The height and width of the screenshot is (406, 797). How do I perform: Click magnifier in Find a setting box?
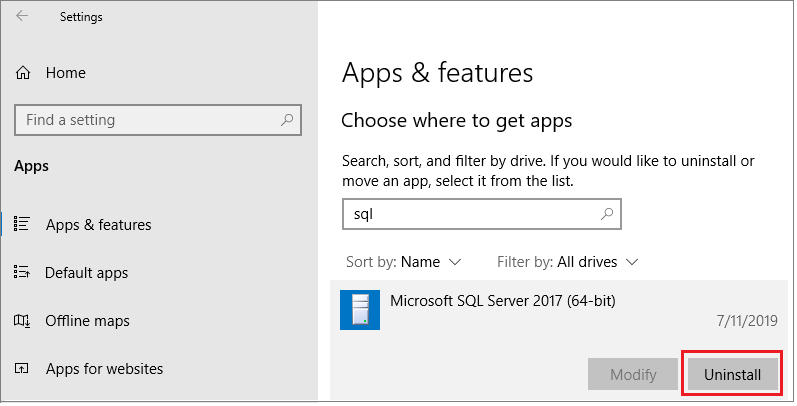coord(288,120)
